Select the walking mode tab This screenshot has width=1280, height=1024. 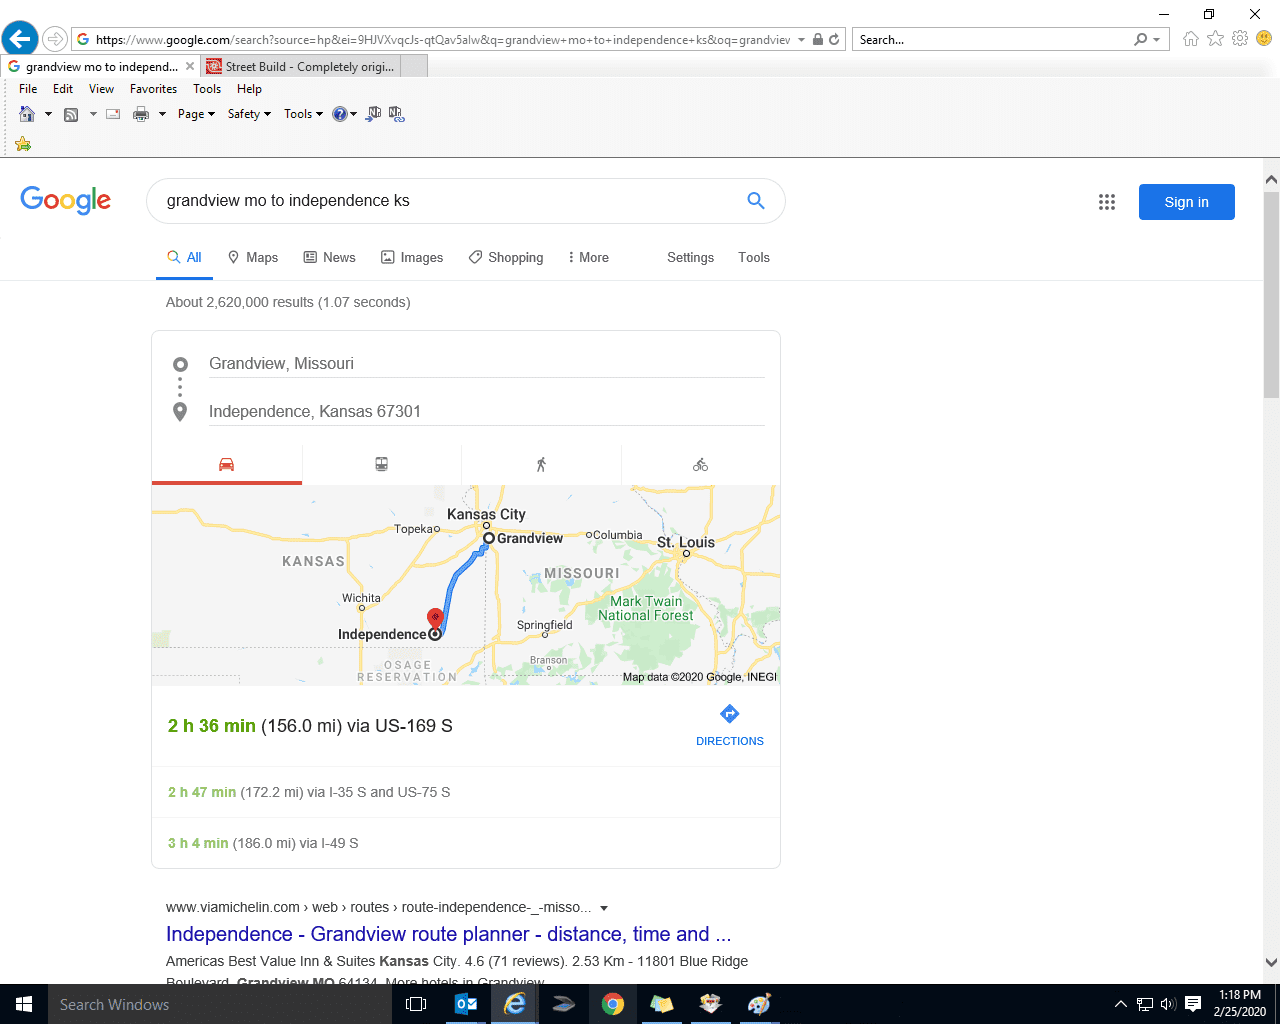point(541,464)
